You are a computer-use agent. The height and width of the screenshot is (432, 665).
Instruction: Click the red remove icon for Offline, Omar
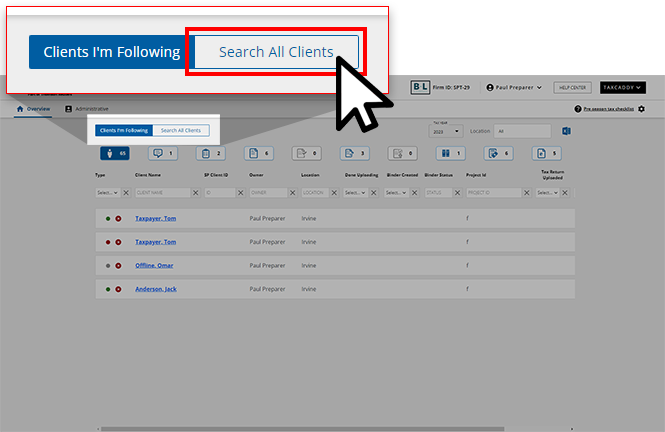pyautogui.click(x=118, y=265)
